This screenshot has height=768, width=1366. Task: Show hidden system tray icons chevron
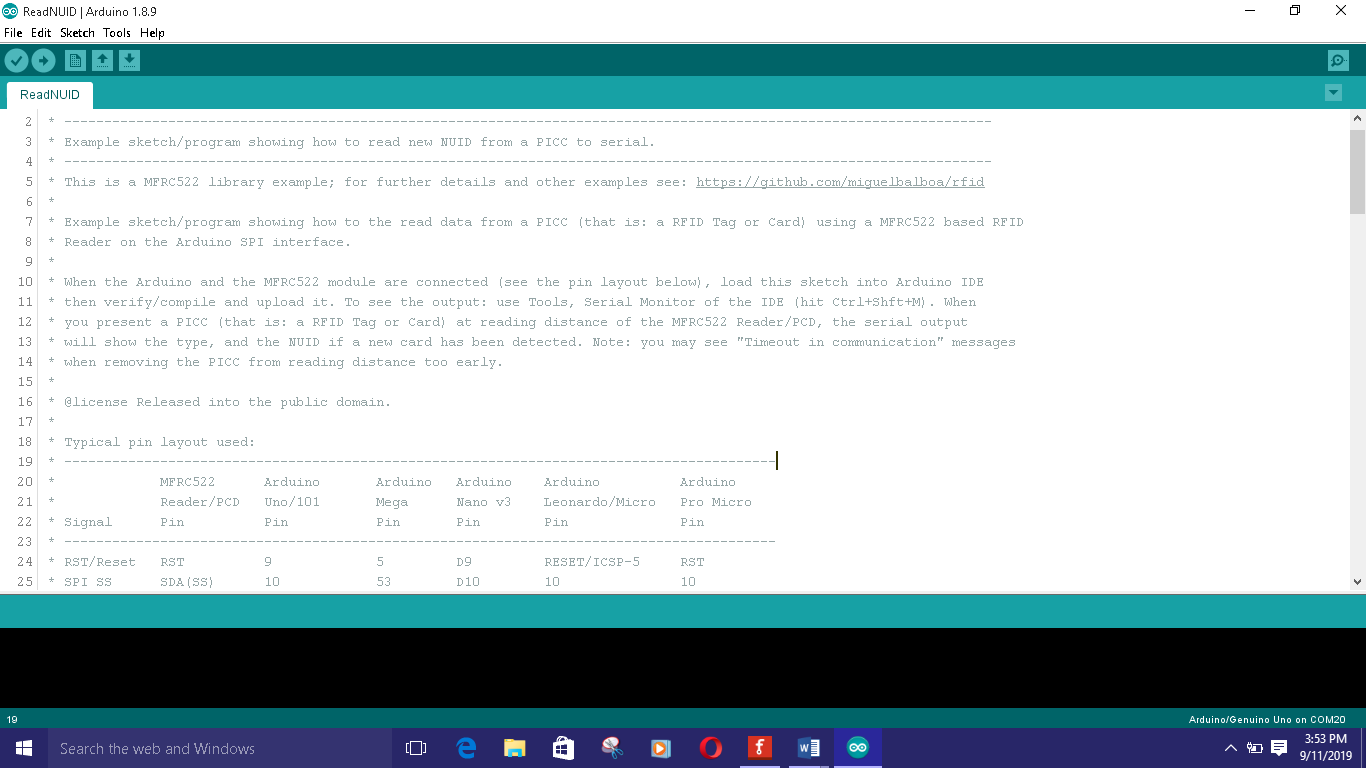tap(1231, 748)
